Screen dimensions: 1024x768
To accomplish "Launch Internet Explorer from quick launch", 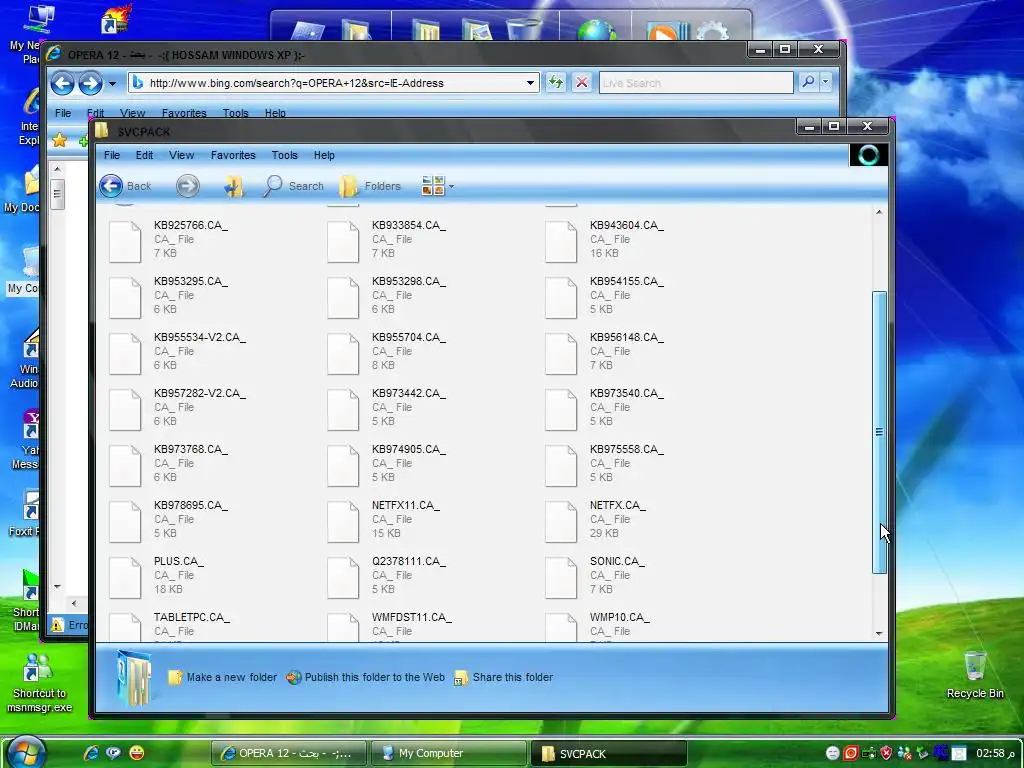I will 91,753.
